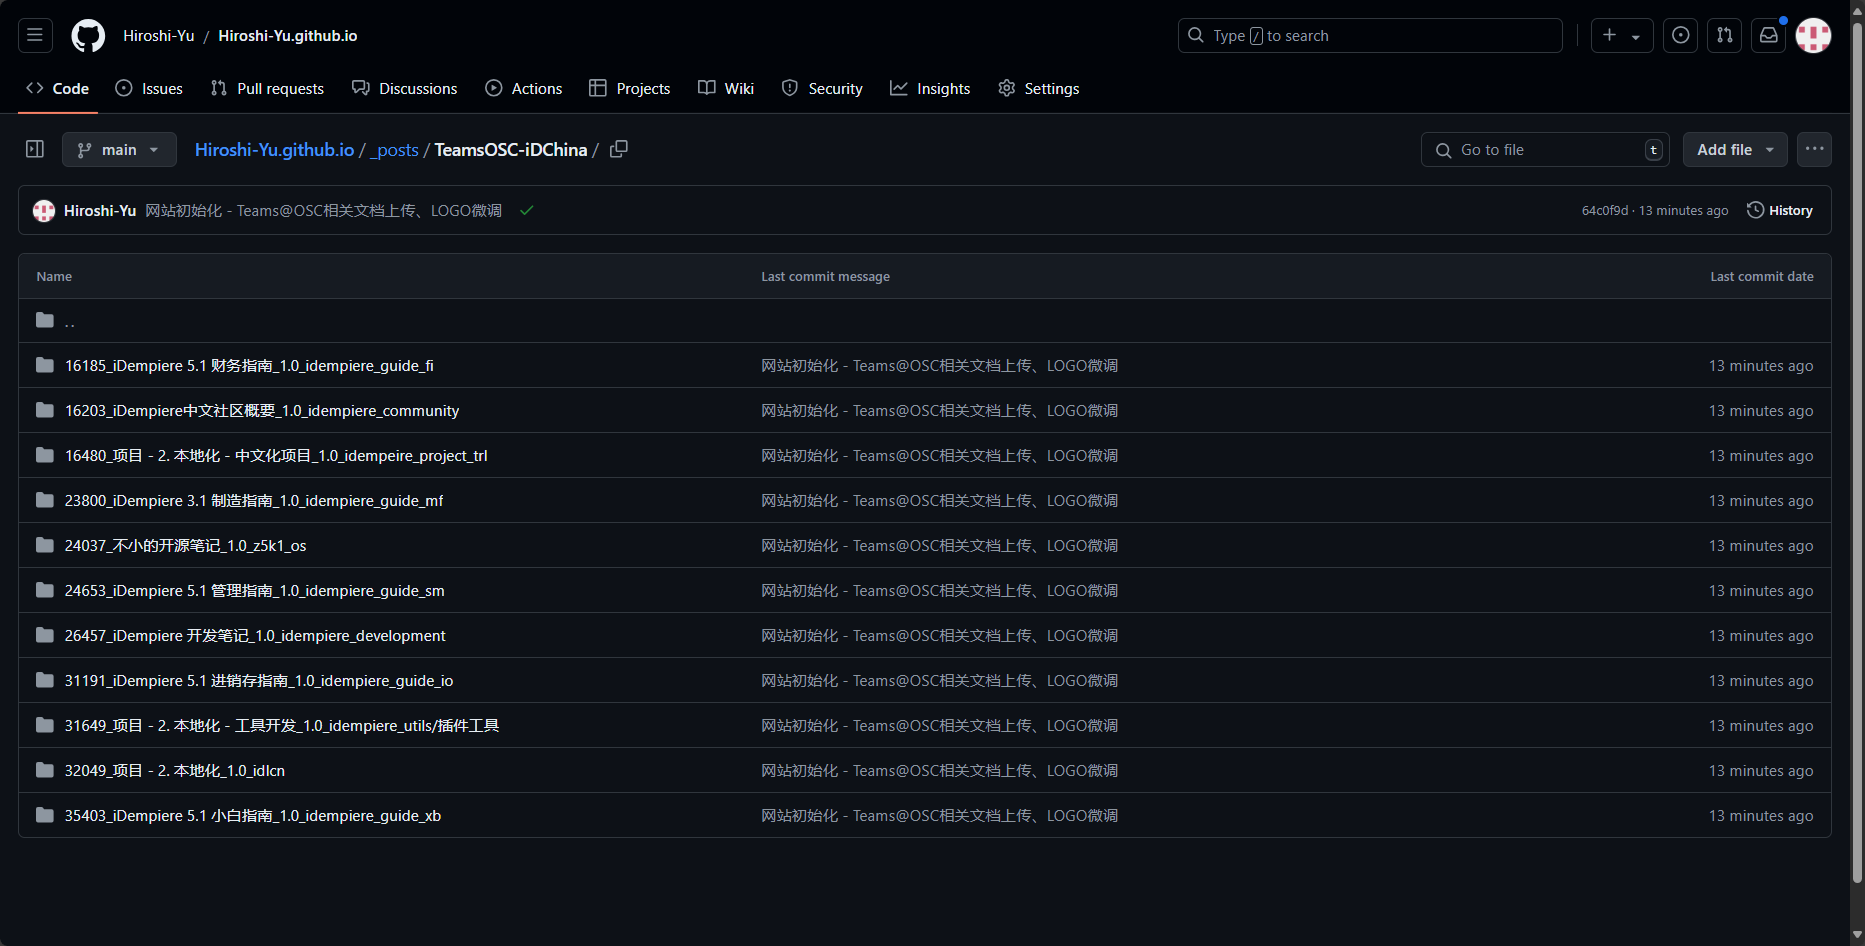Open the notifications inbox
The height and width of the screenshot is (946, 1865).
point(1769,35)
